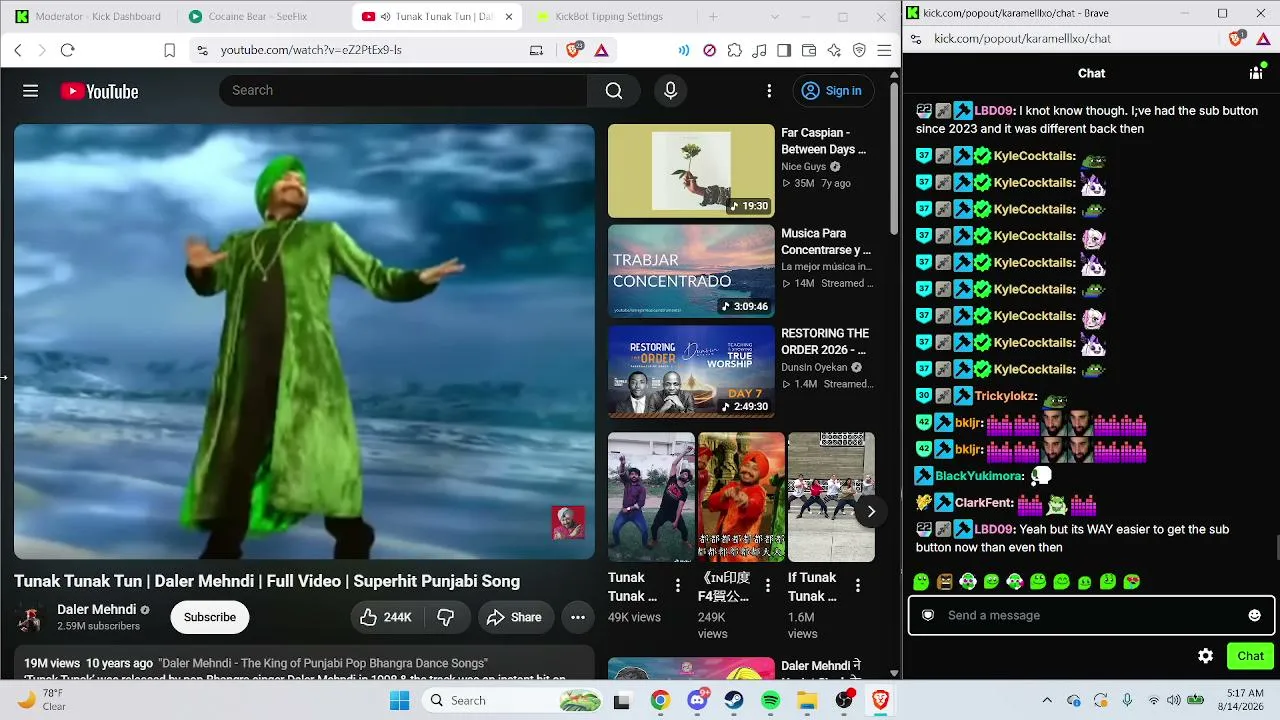Viewport: 1280px width, 720px height.
Task: Open the media control music note icon
Action: tap(759, 50)
